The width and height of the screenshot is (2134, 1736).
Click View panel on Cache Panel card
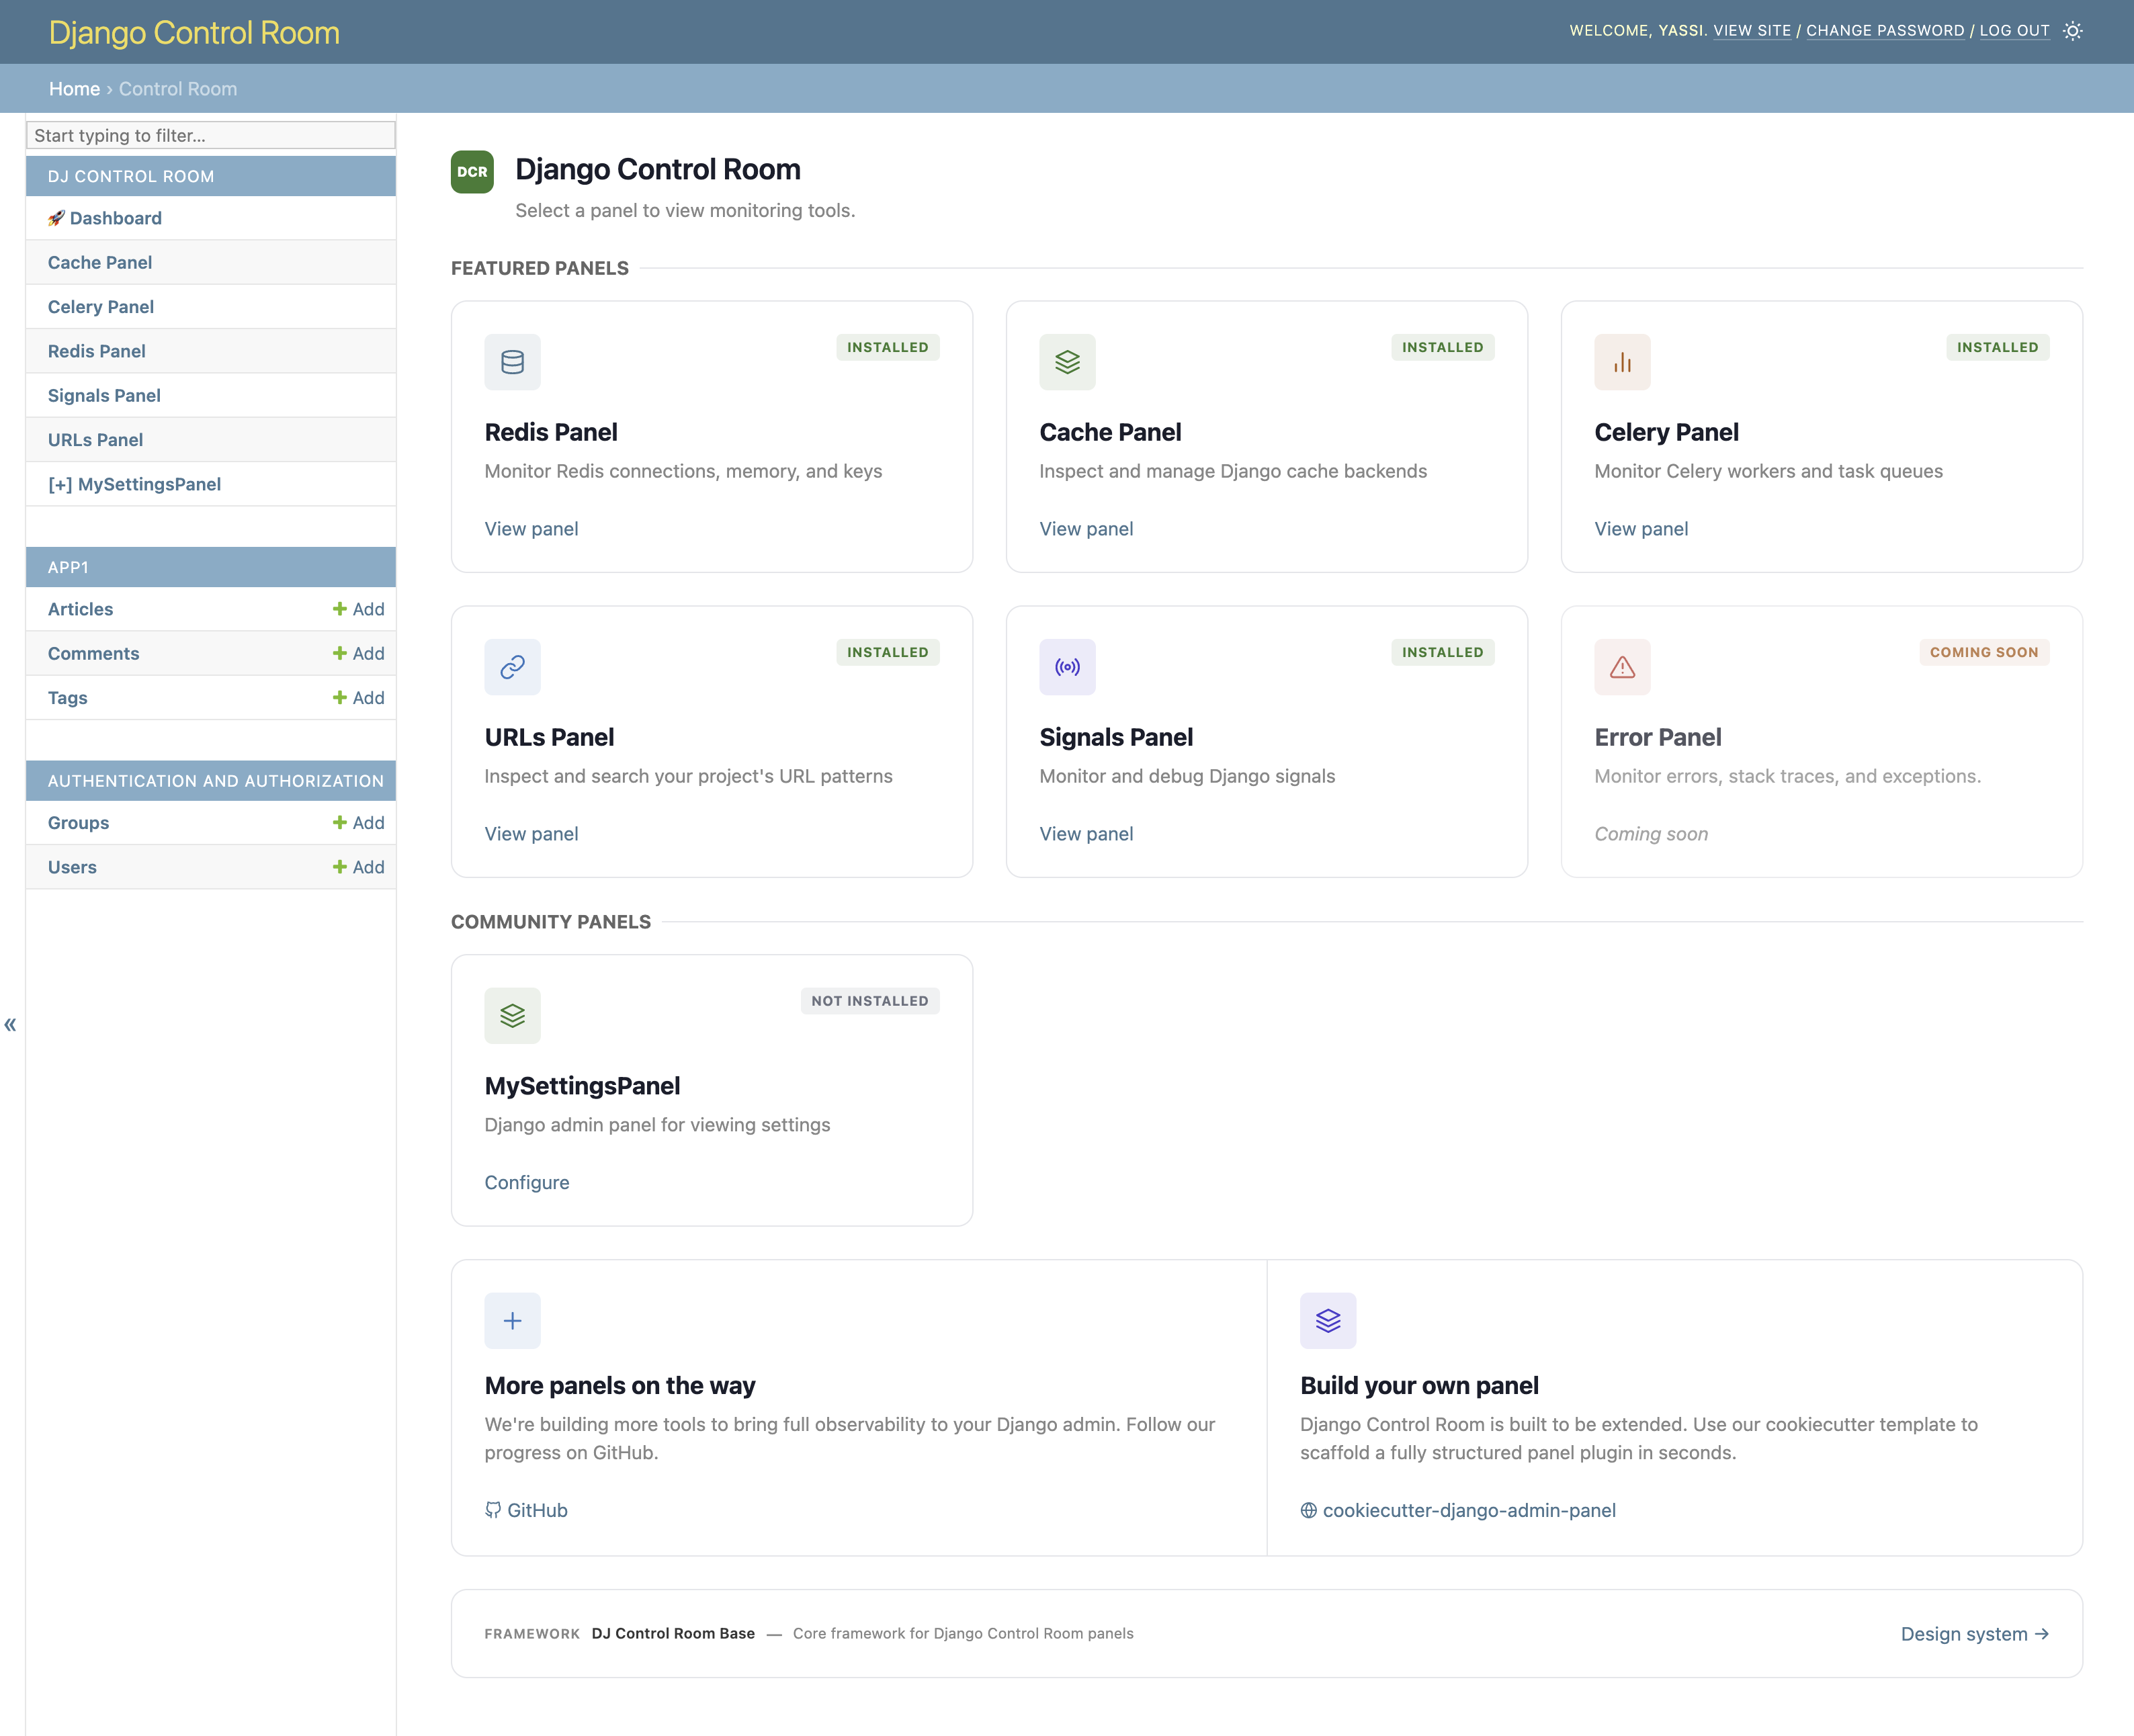1086,529
